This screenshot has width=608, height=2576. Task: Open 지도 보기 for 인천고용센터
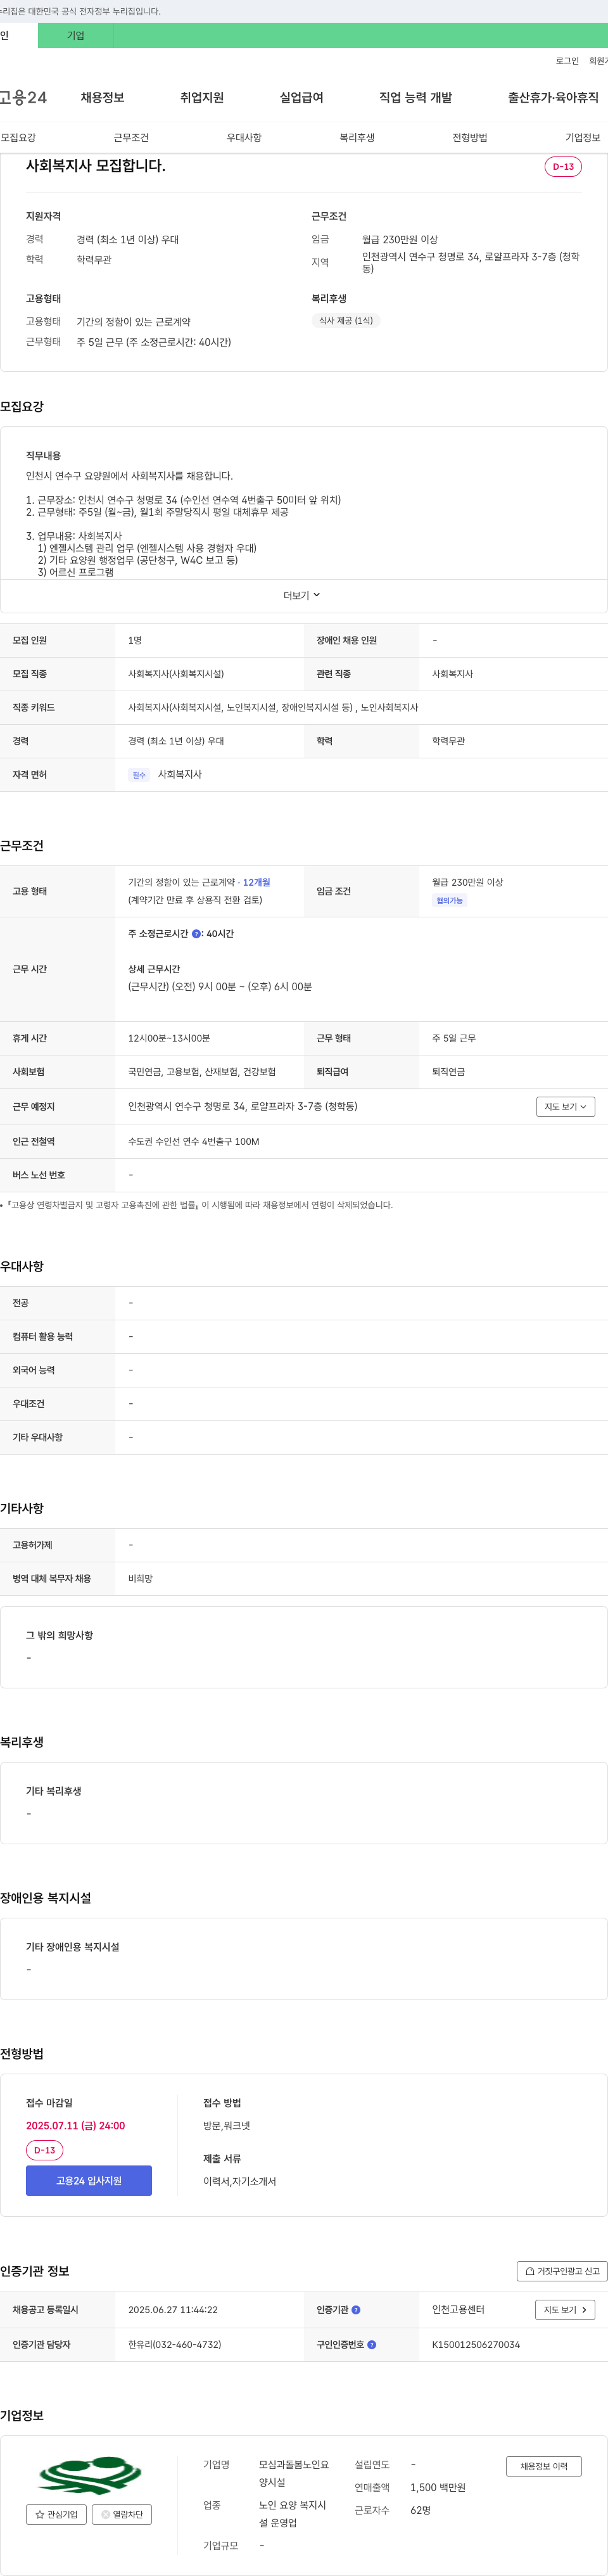point(566,2309)
